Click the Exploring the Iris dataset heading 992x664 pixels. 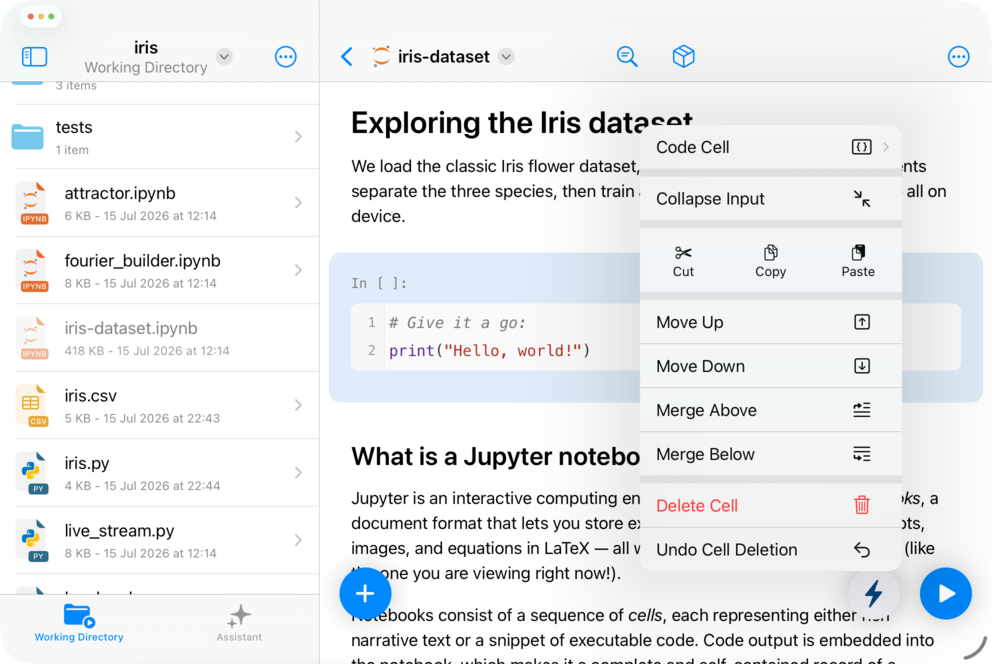pyautogui.click(x=522, y=123)
